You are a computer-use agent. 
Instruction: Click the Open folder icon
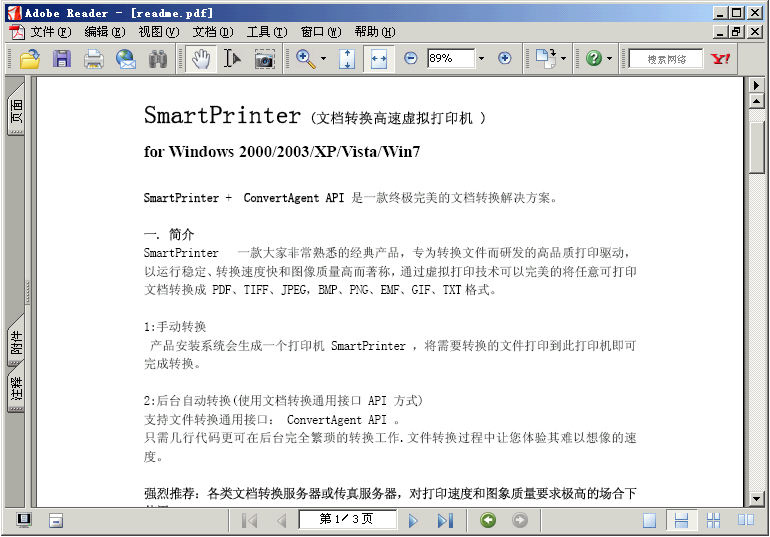point(30,59)
